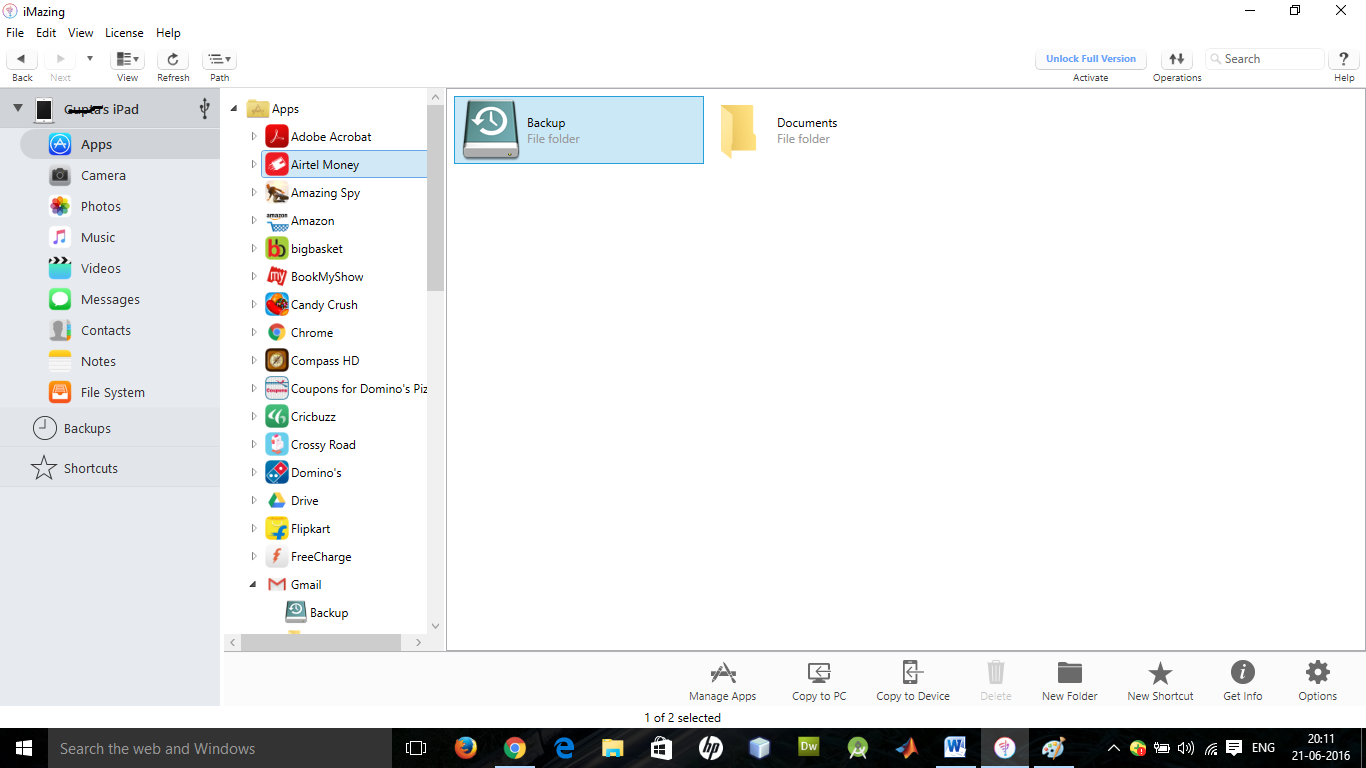Collapse the iPad device section
This screenshot has height=768, width=1366.
[18, 108]
